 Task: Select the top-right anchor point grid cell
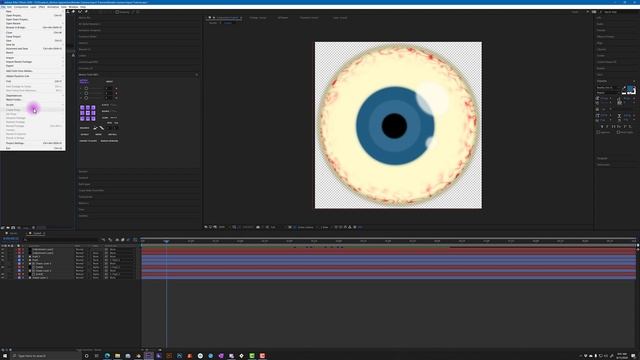coord(93,108)
